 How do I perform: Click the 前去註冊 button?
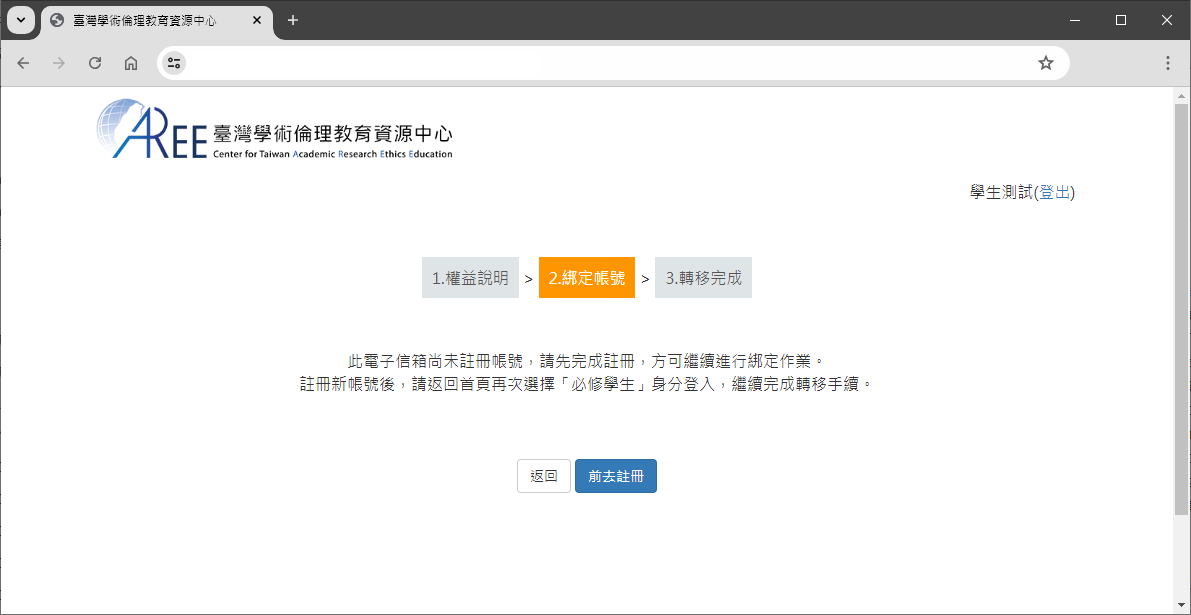click(616, 476)
